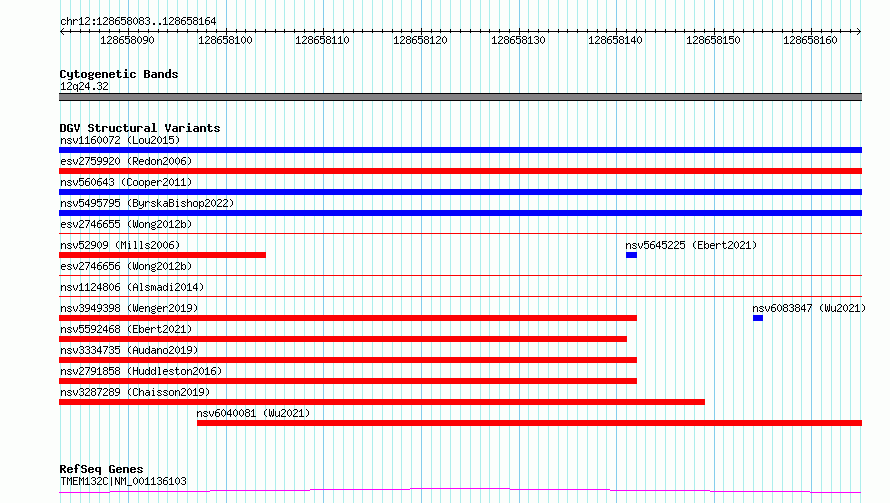Click the red bar for nsv3287289
The image size is (890, 503).
pos(382,402)
